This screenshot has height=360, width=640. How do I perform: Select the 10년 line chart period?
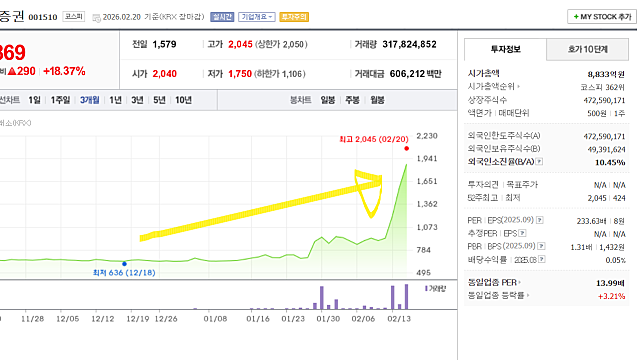pyautogui.click(x=183, y=100)
